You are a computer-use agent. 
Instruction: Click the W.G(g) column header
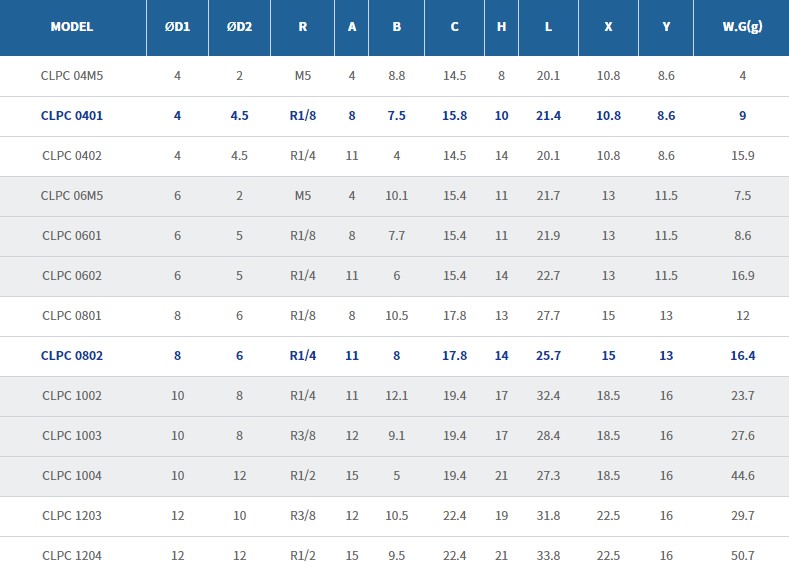[742, 27]
